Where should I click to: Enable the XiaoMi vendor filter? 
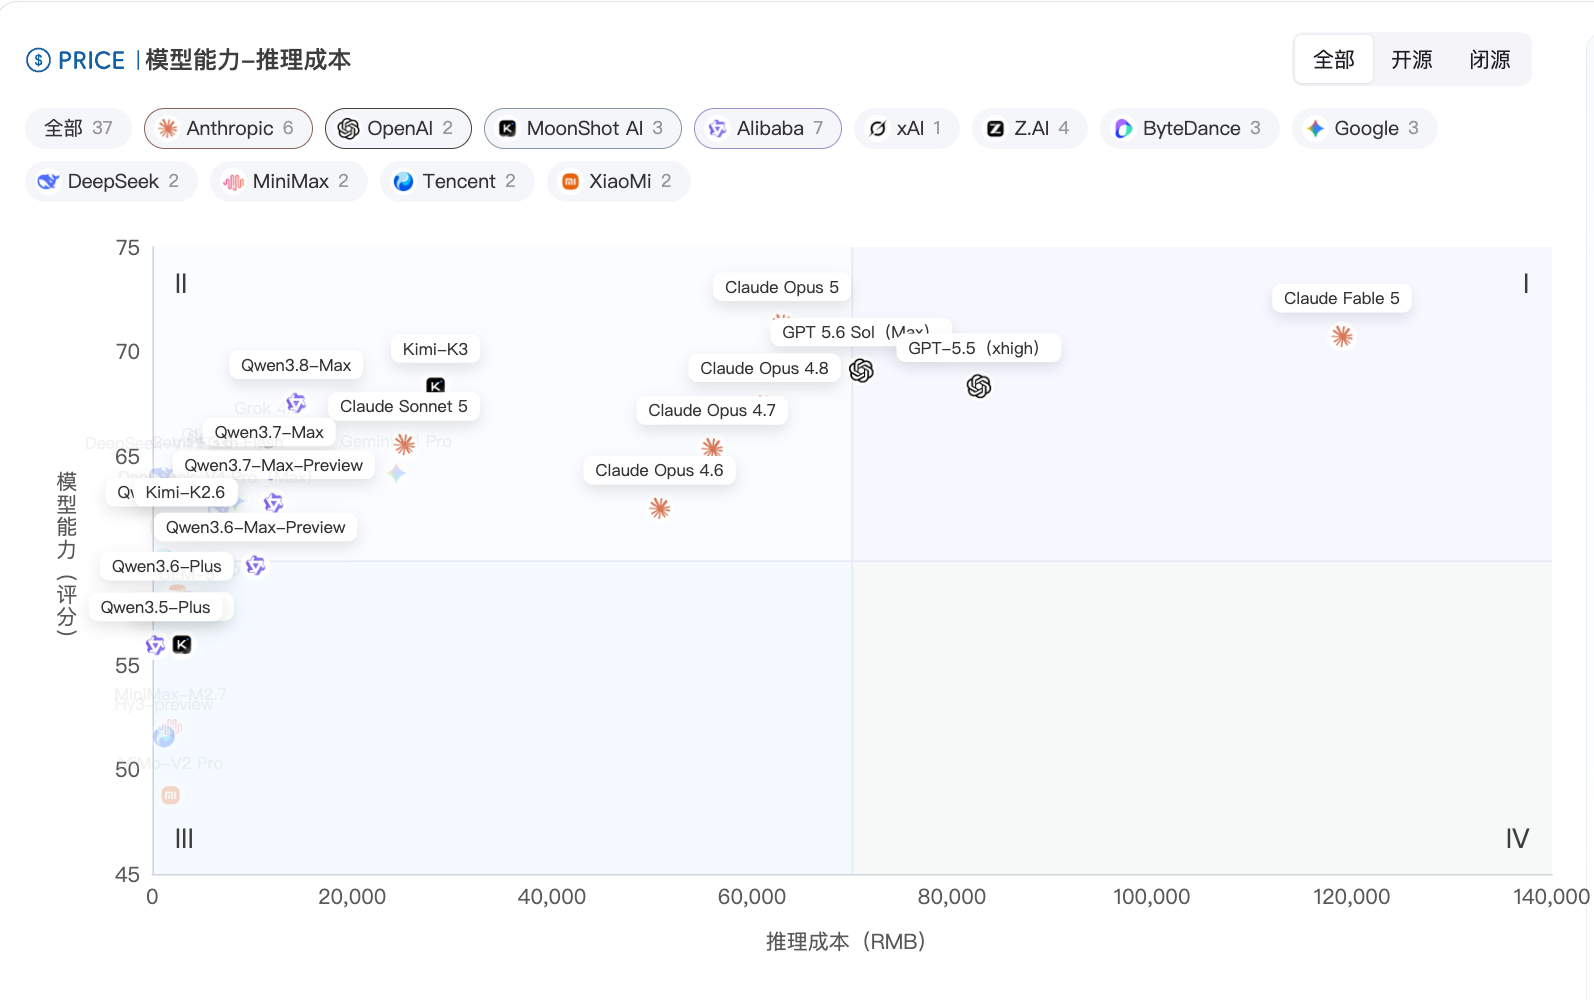(x=619, y=181)
